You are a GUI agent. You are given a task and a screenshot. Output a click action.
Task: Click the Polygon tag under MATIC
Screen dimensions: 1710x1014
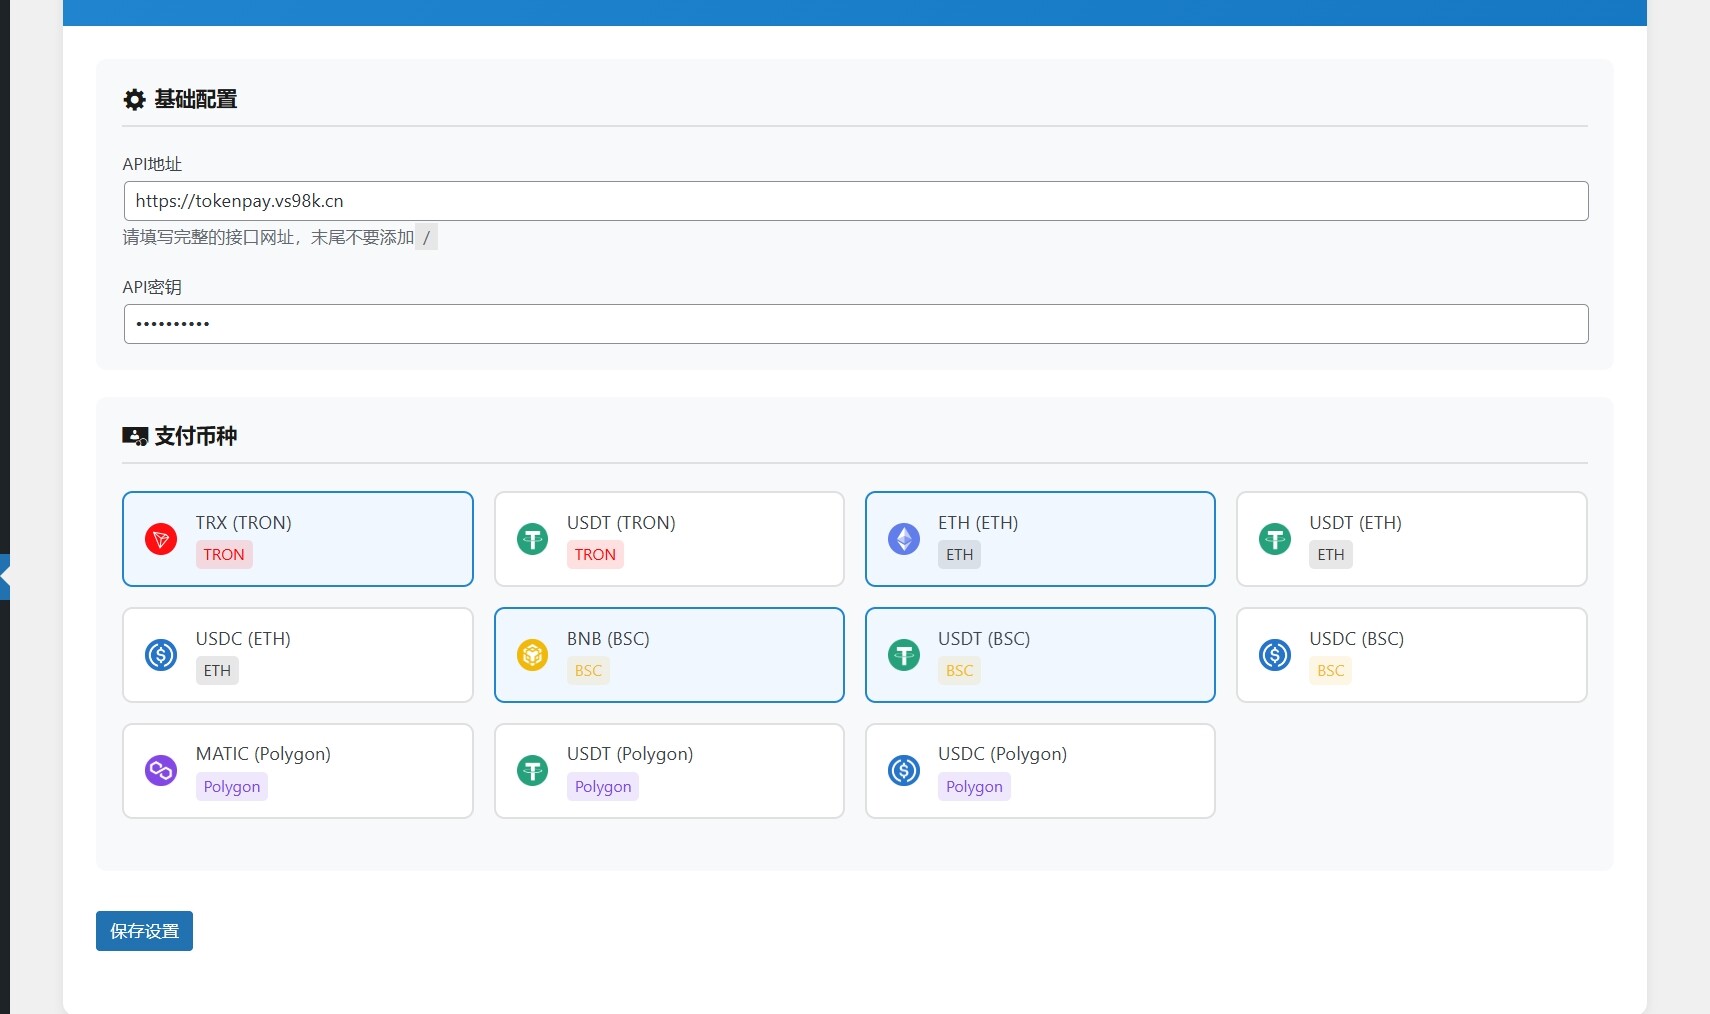232,787
